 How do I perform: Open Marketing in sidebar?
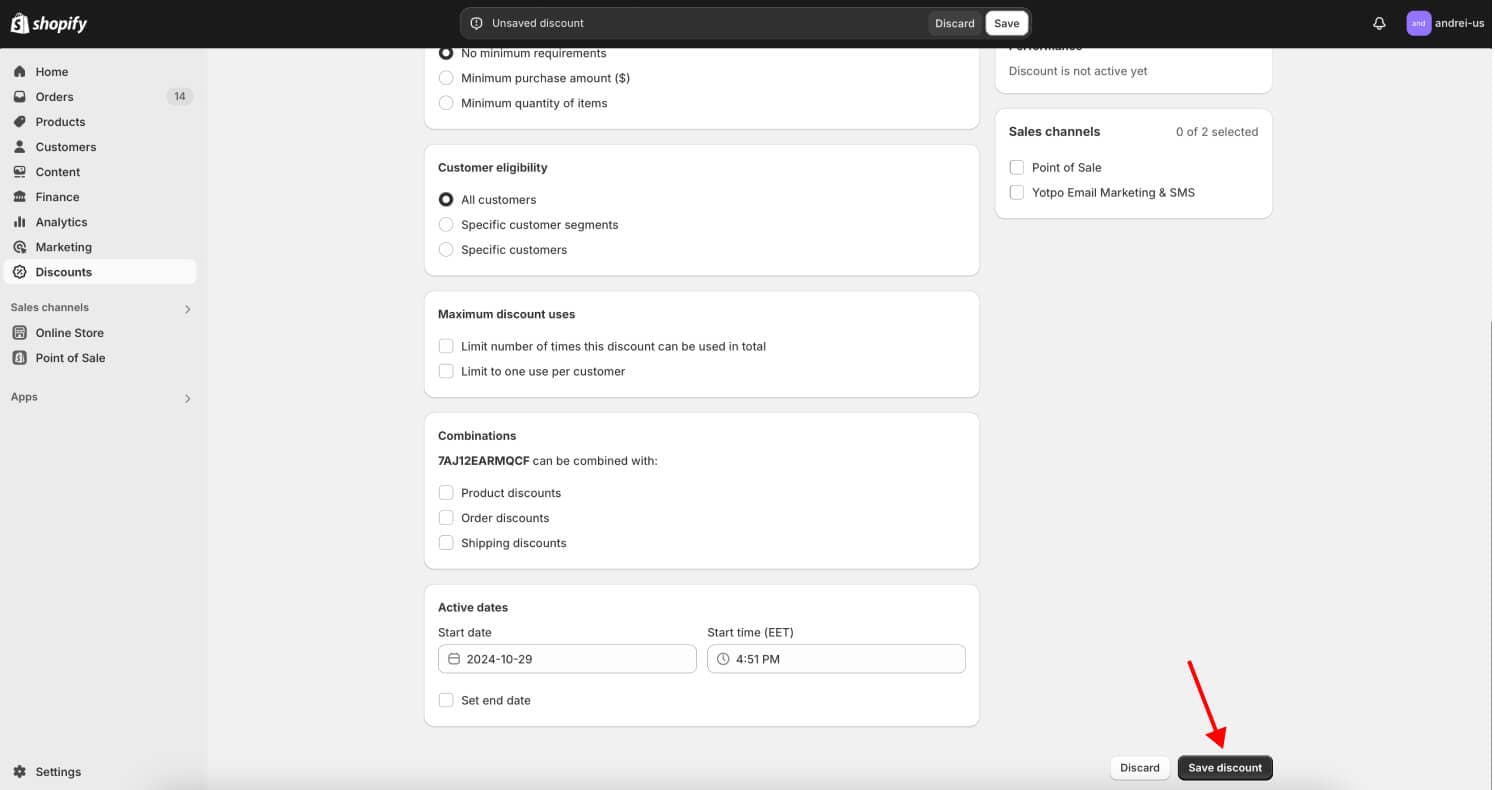(x=100, y=247)
